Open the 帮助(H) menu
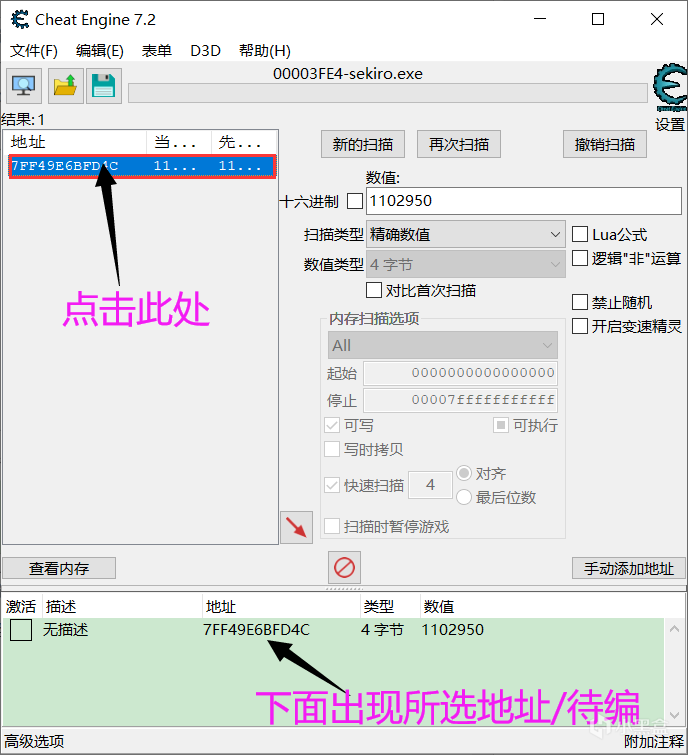Screen dimensions: 688x755 pyautogui.click(x=265, y=50)
